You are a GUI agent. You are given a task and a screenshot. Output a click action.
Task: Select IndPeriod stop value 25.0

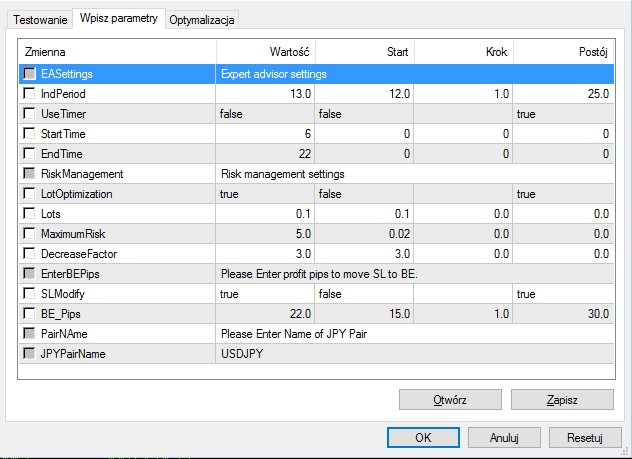[563, 94]
